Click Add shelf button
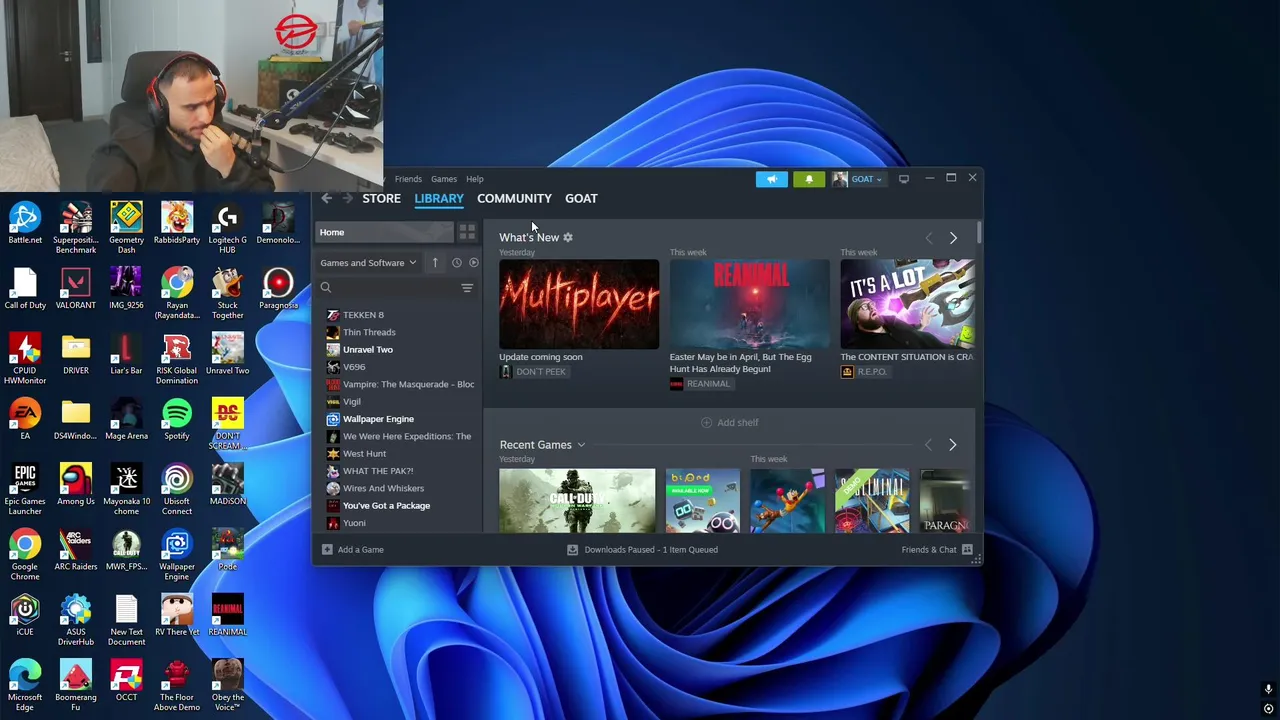The width and height of the screenshot is (1280, 720). point(729,423)
